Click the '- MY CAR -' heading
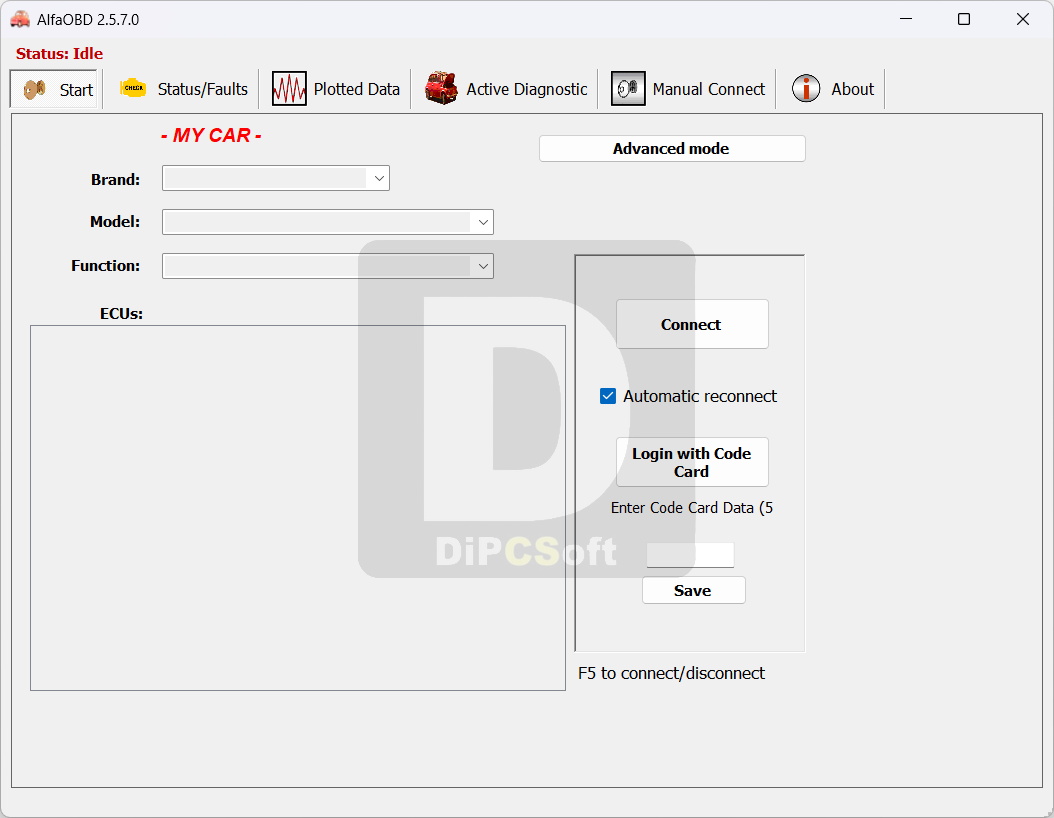The width and height of the screenshot is (1054, 818). [211, 135]
